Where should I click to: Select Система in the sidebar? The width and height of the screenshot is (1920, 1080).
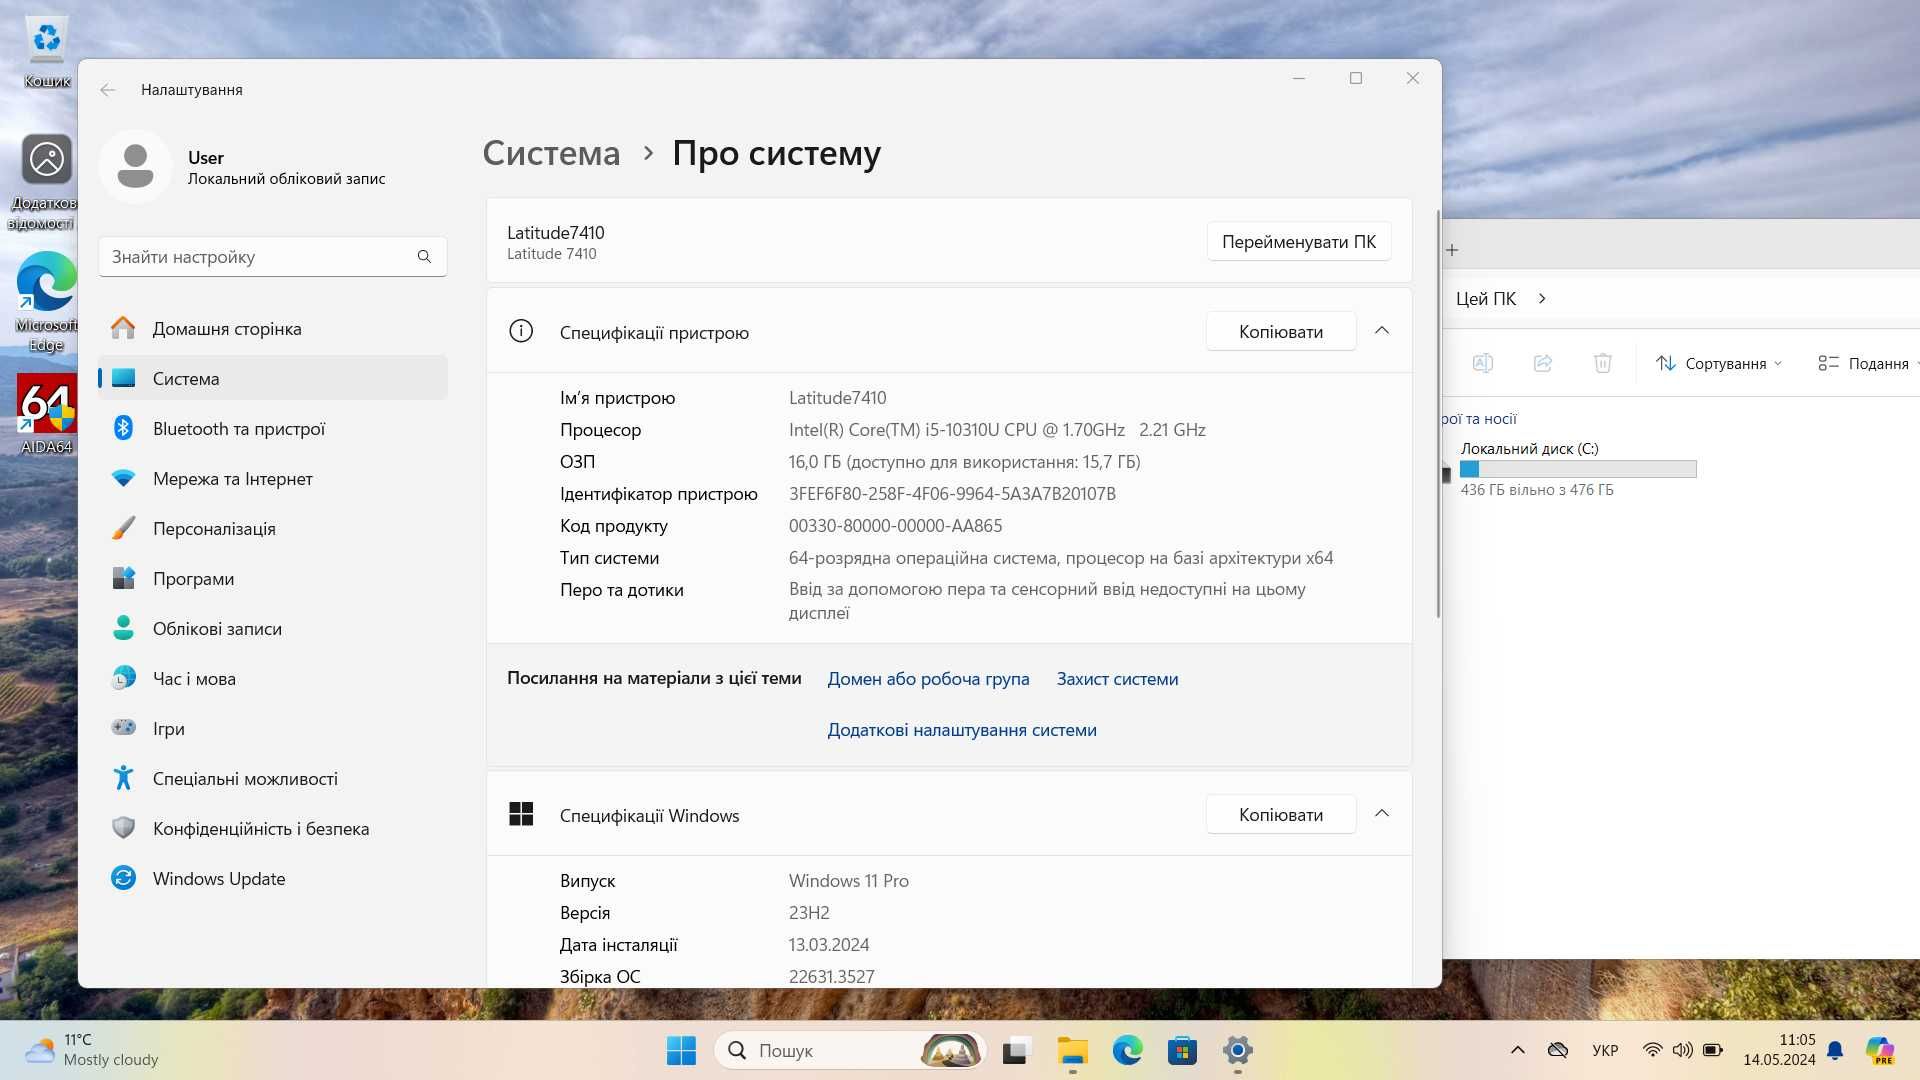pos(272,378)
